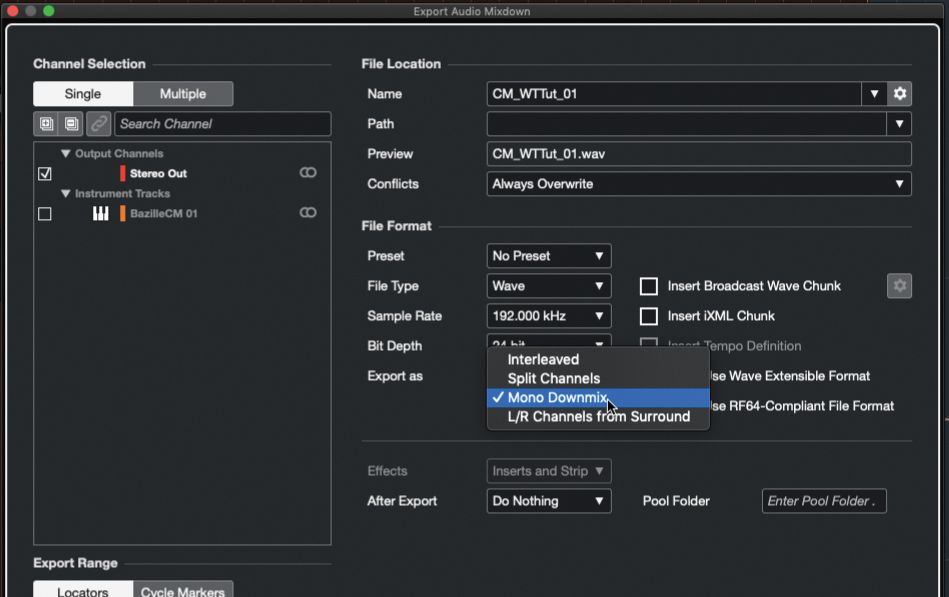
Task: Click the link channels chain icon
Action: click(98, 124)
